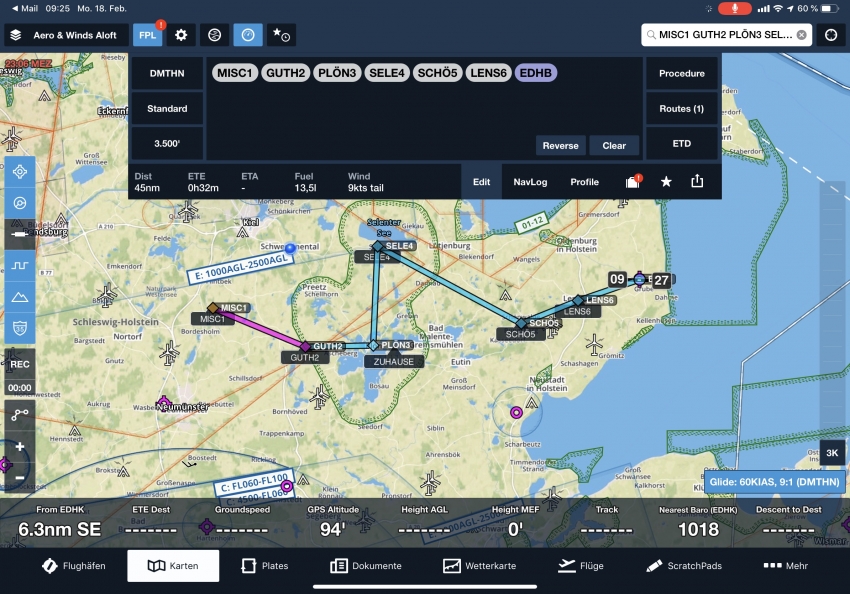This screenshot has width=850, height=594.
Task: Show the route Profile view
Action: [584, 182]
